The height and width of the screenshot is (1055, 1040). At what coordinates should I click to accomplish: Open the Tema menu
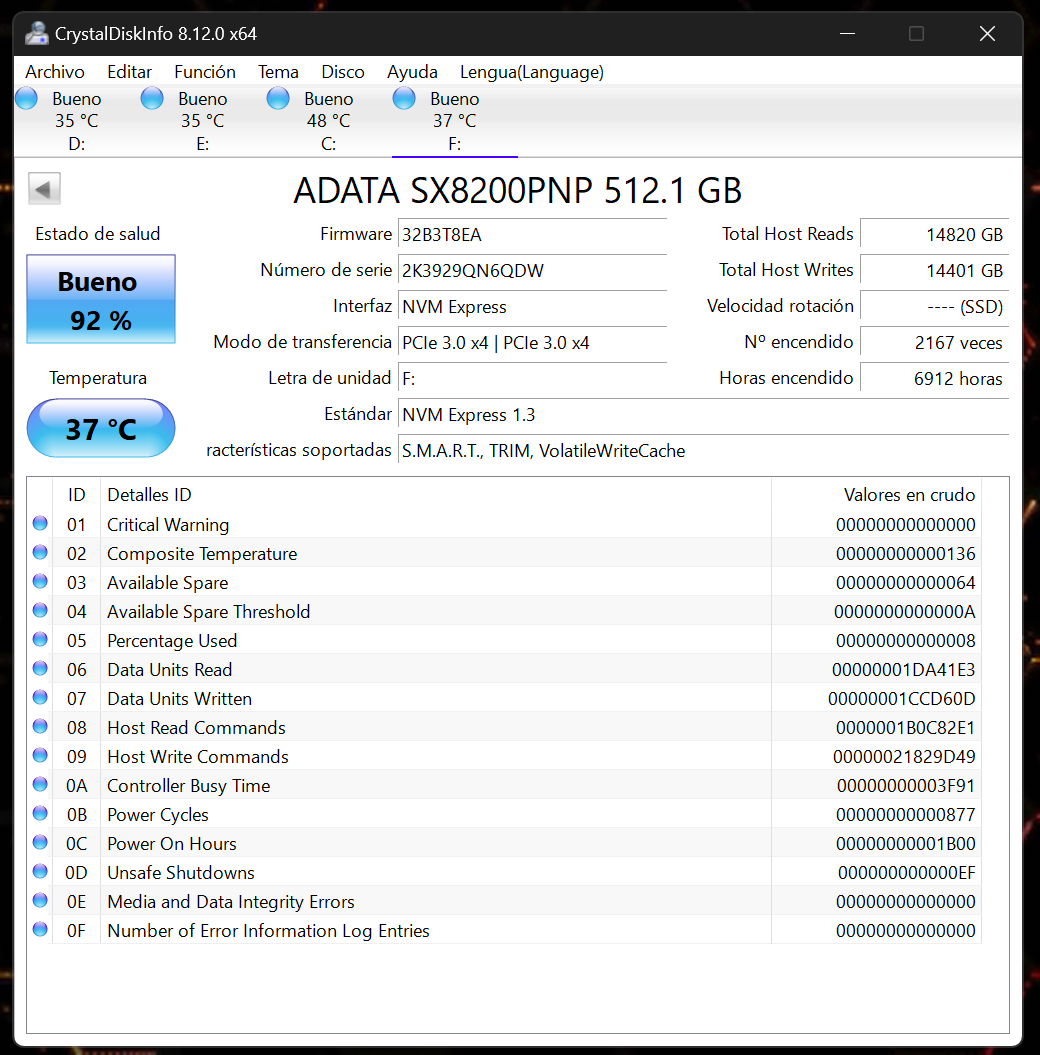pos(278,72)
